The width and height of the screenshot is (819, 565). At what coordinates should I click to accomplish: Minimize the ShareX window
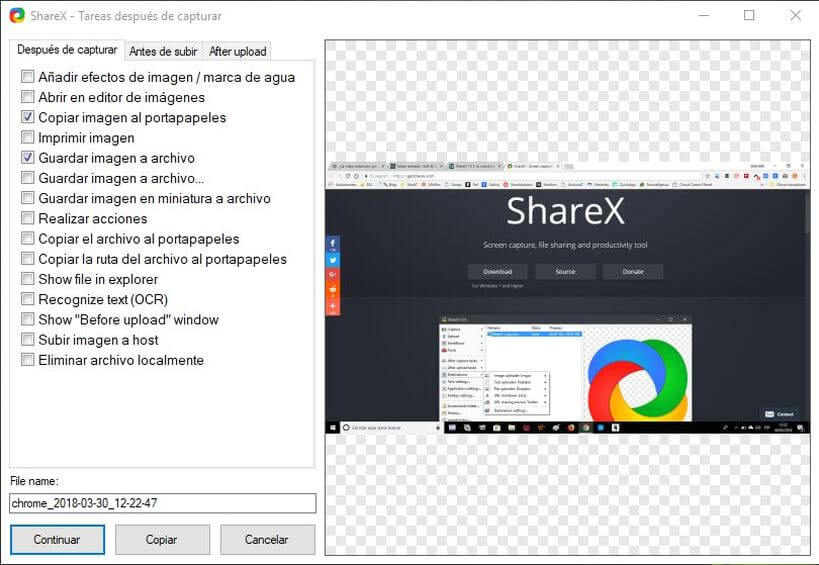[x=704, y=16]
